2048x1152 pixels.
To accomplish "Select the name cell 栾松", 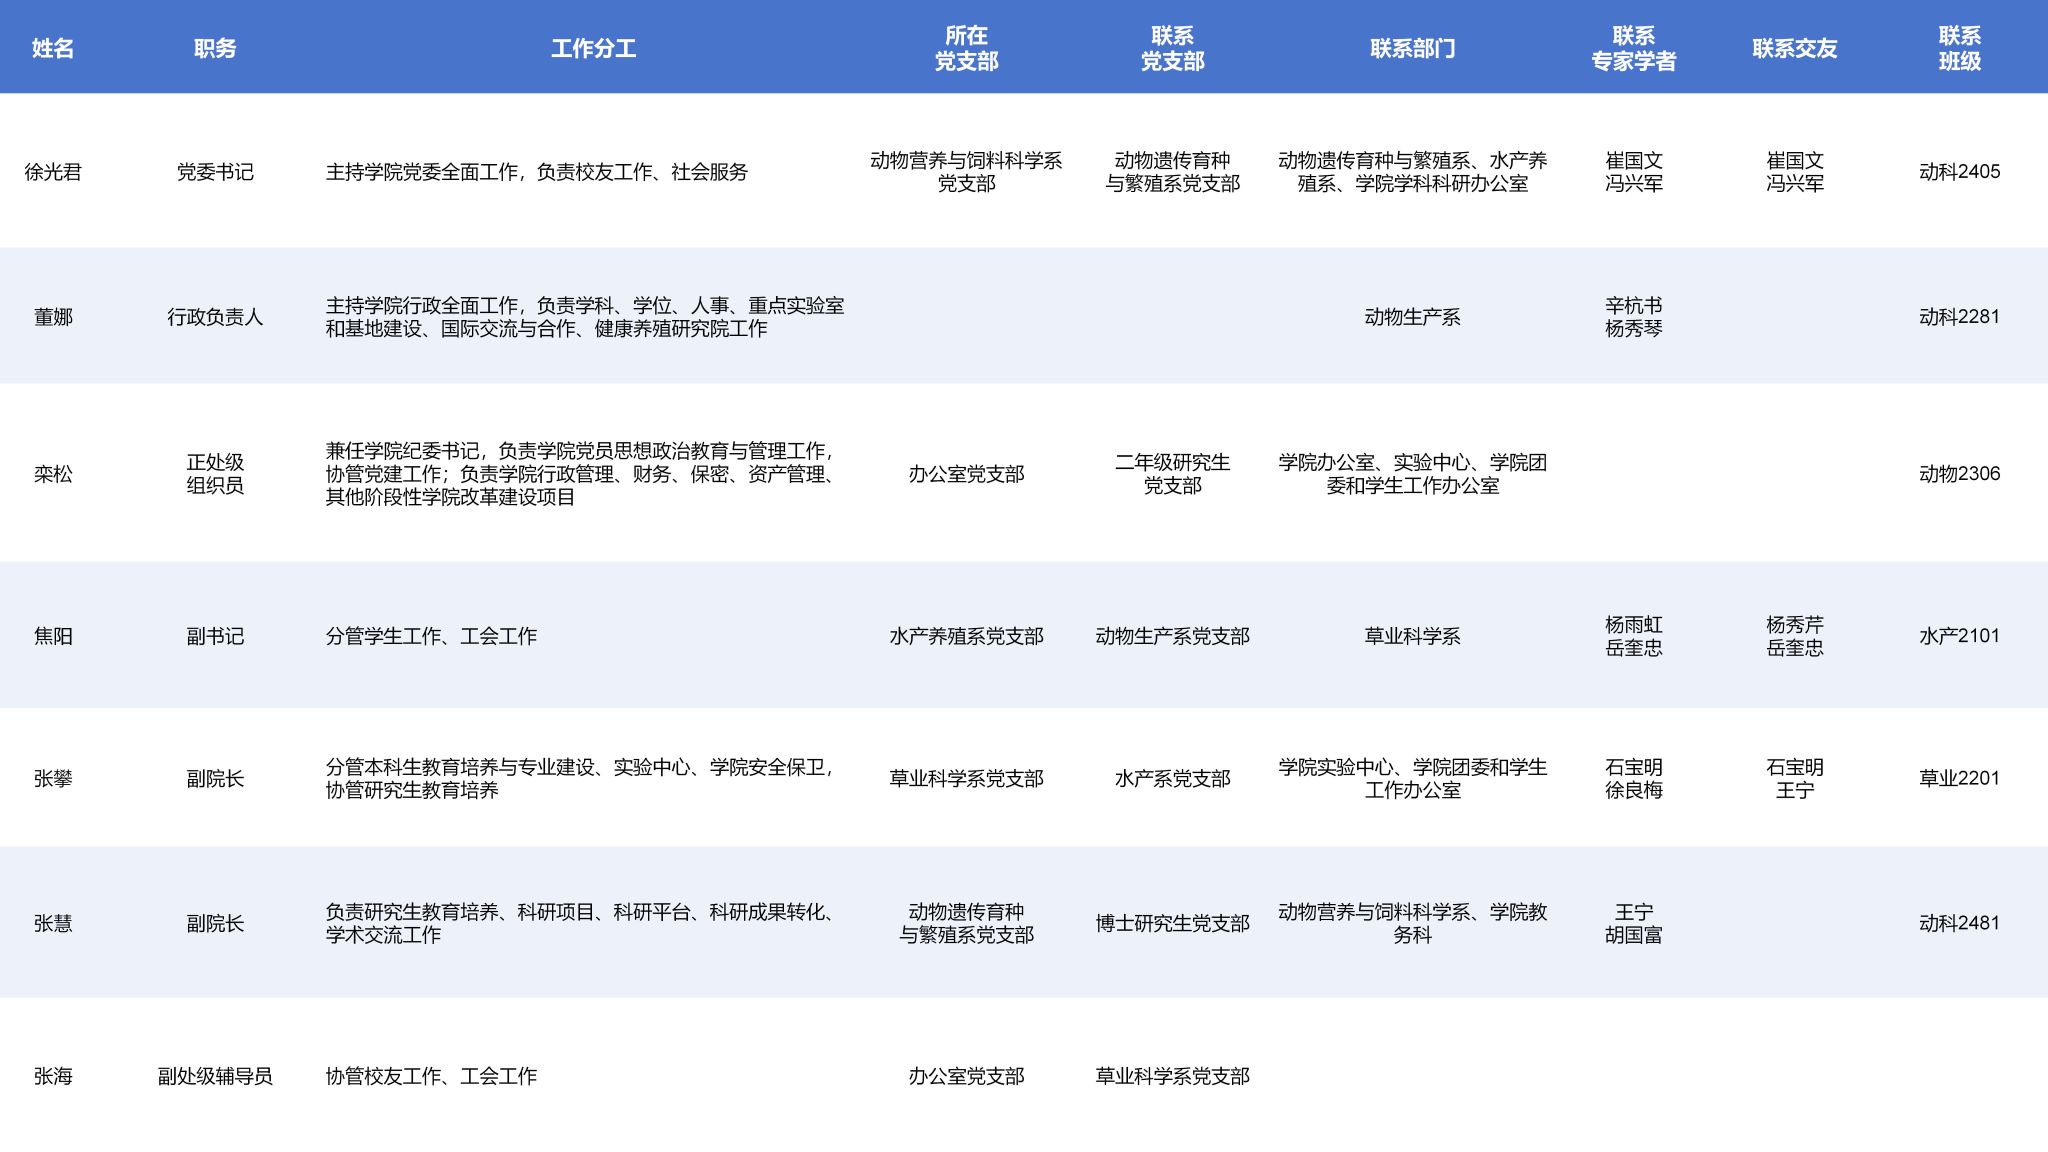I will click(x=53, y=474).
